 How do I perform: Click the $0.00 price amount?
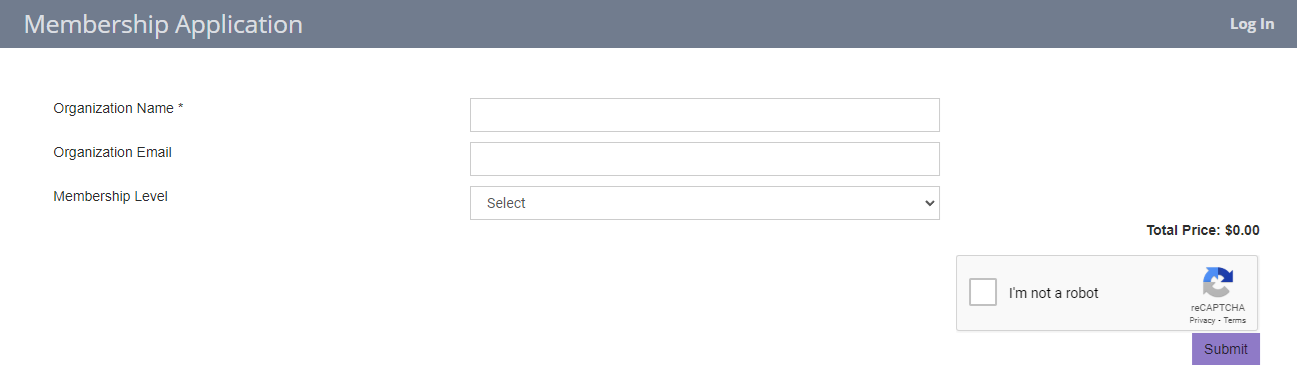1242,230
